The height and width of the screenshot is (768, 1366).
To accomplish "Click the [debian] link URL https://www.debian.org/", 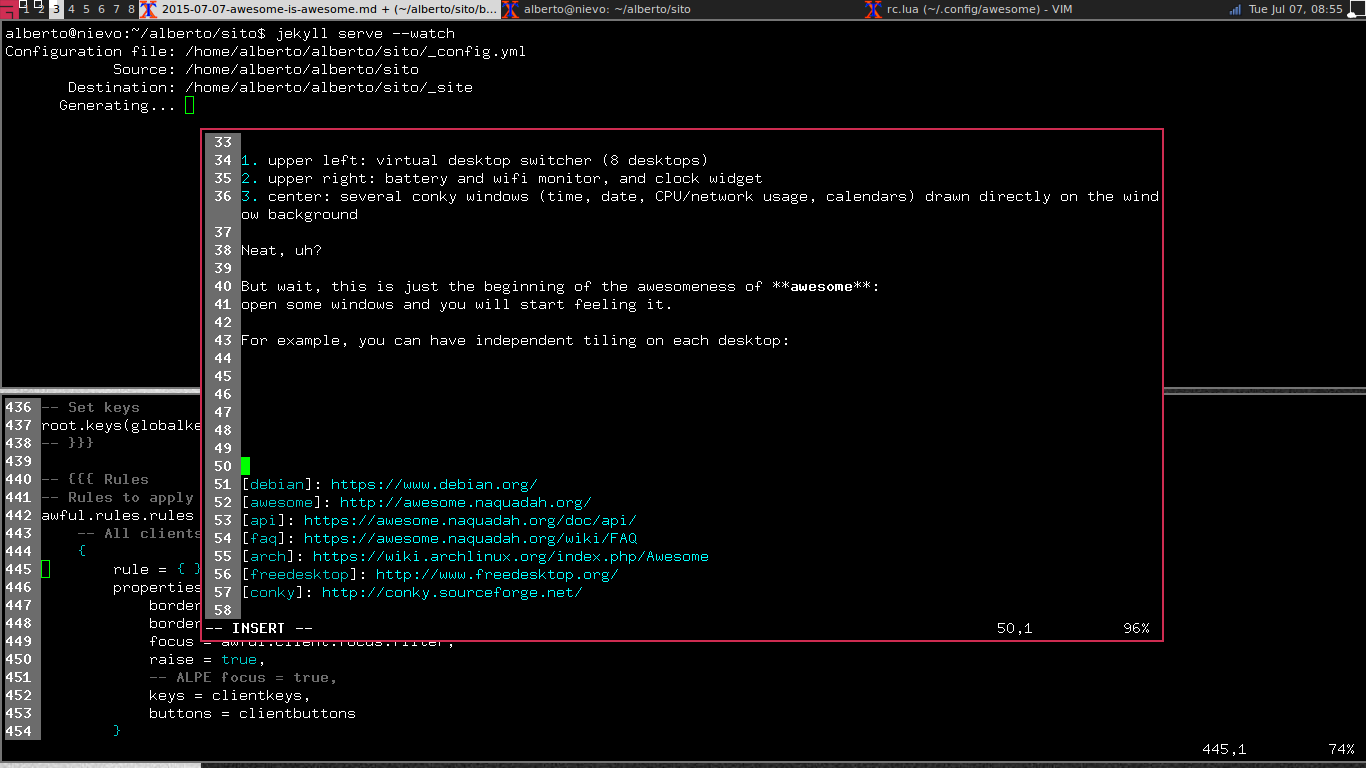I will coord(434,484).
